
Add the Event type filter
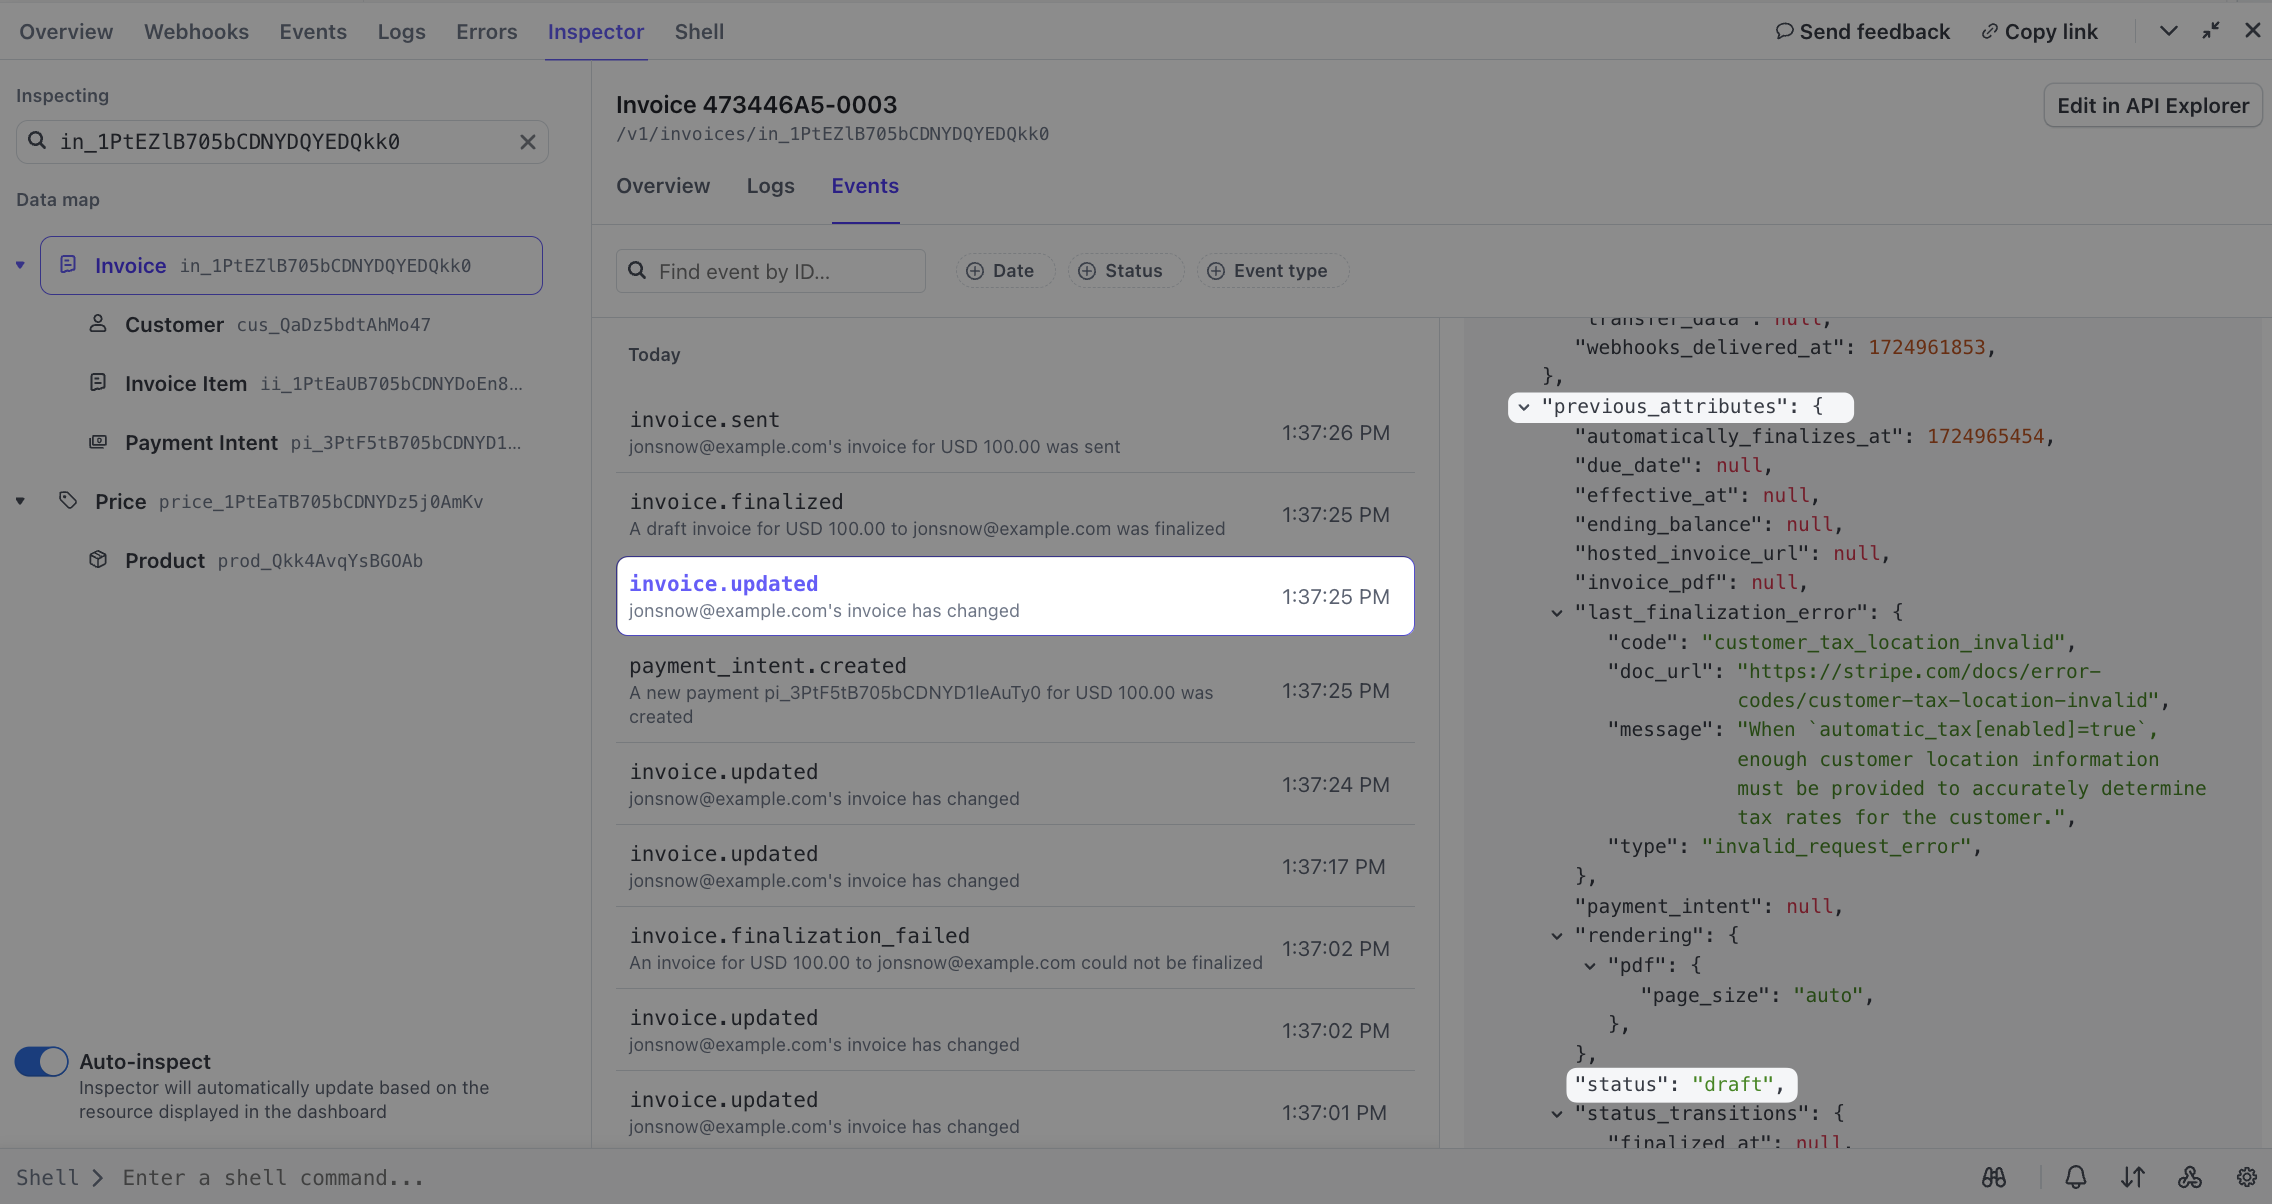pos(1268,271)
